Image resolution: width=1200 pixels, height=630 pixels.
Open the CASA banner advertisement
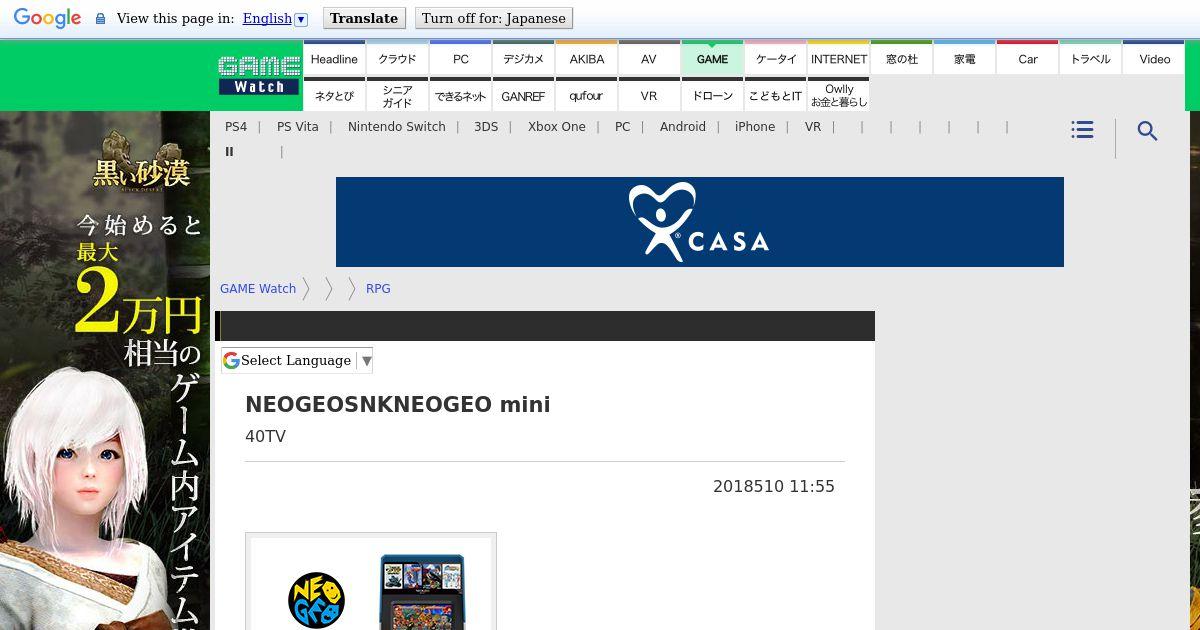tap(700, 222)
